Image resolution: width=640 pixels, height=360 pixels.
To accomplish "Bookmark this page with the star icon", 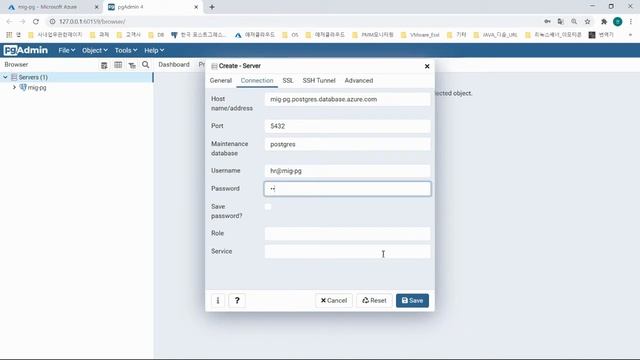I will coord(588,22).
